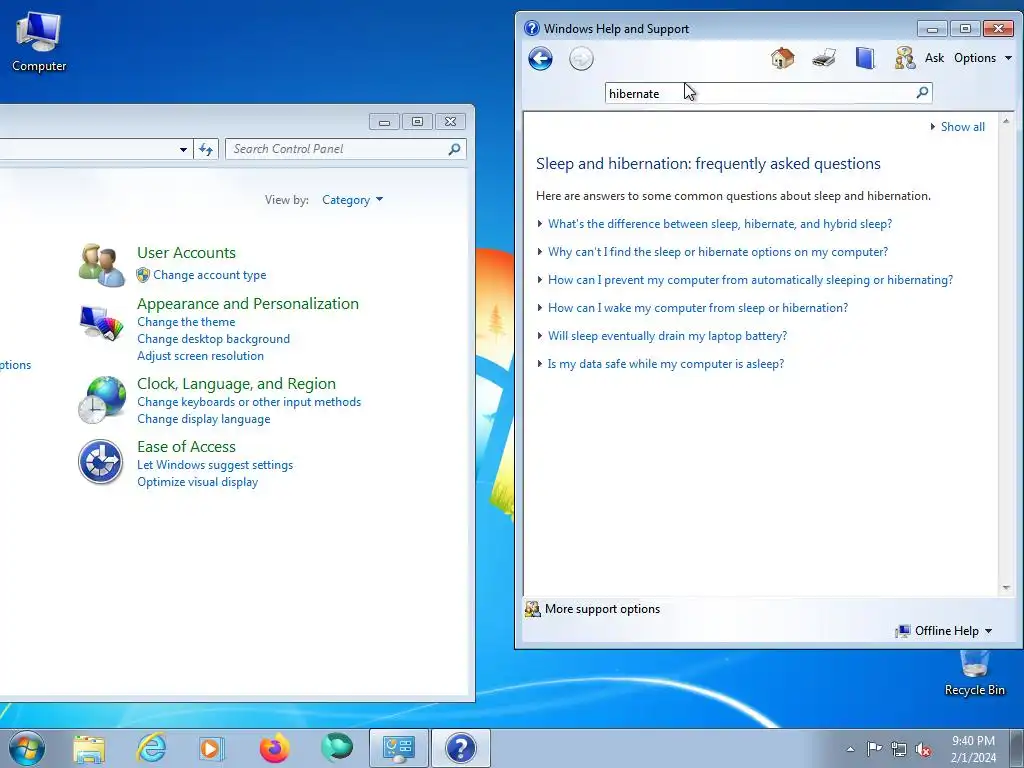
Task: Open Change account type link
Action: [210, 275]
